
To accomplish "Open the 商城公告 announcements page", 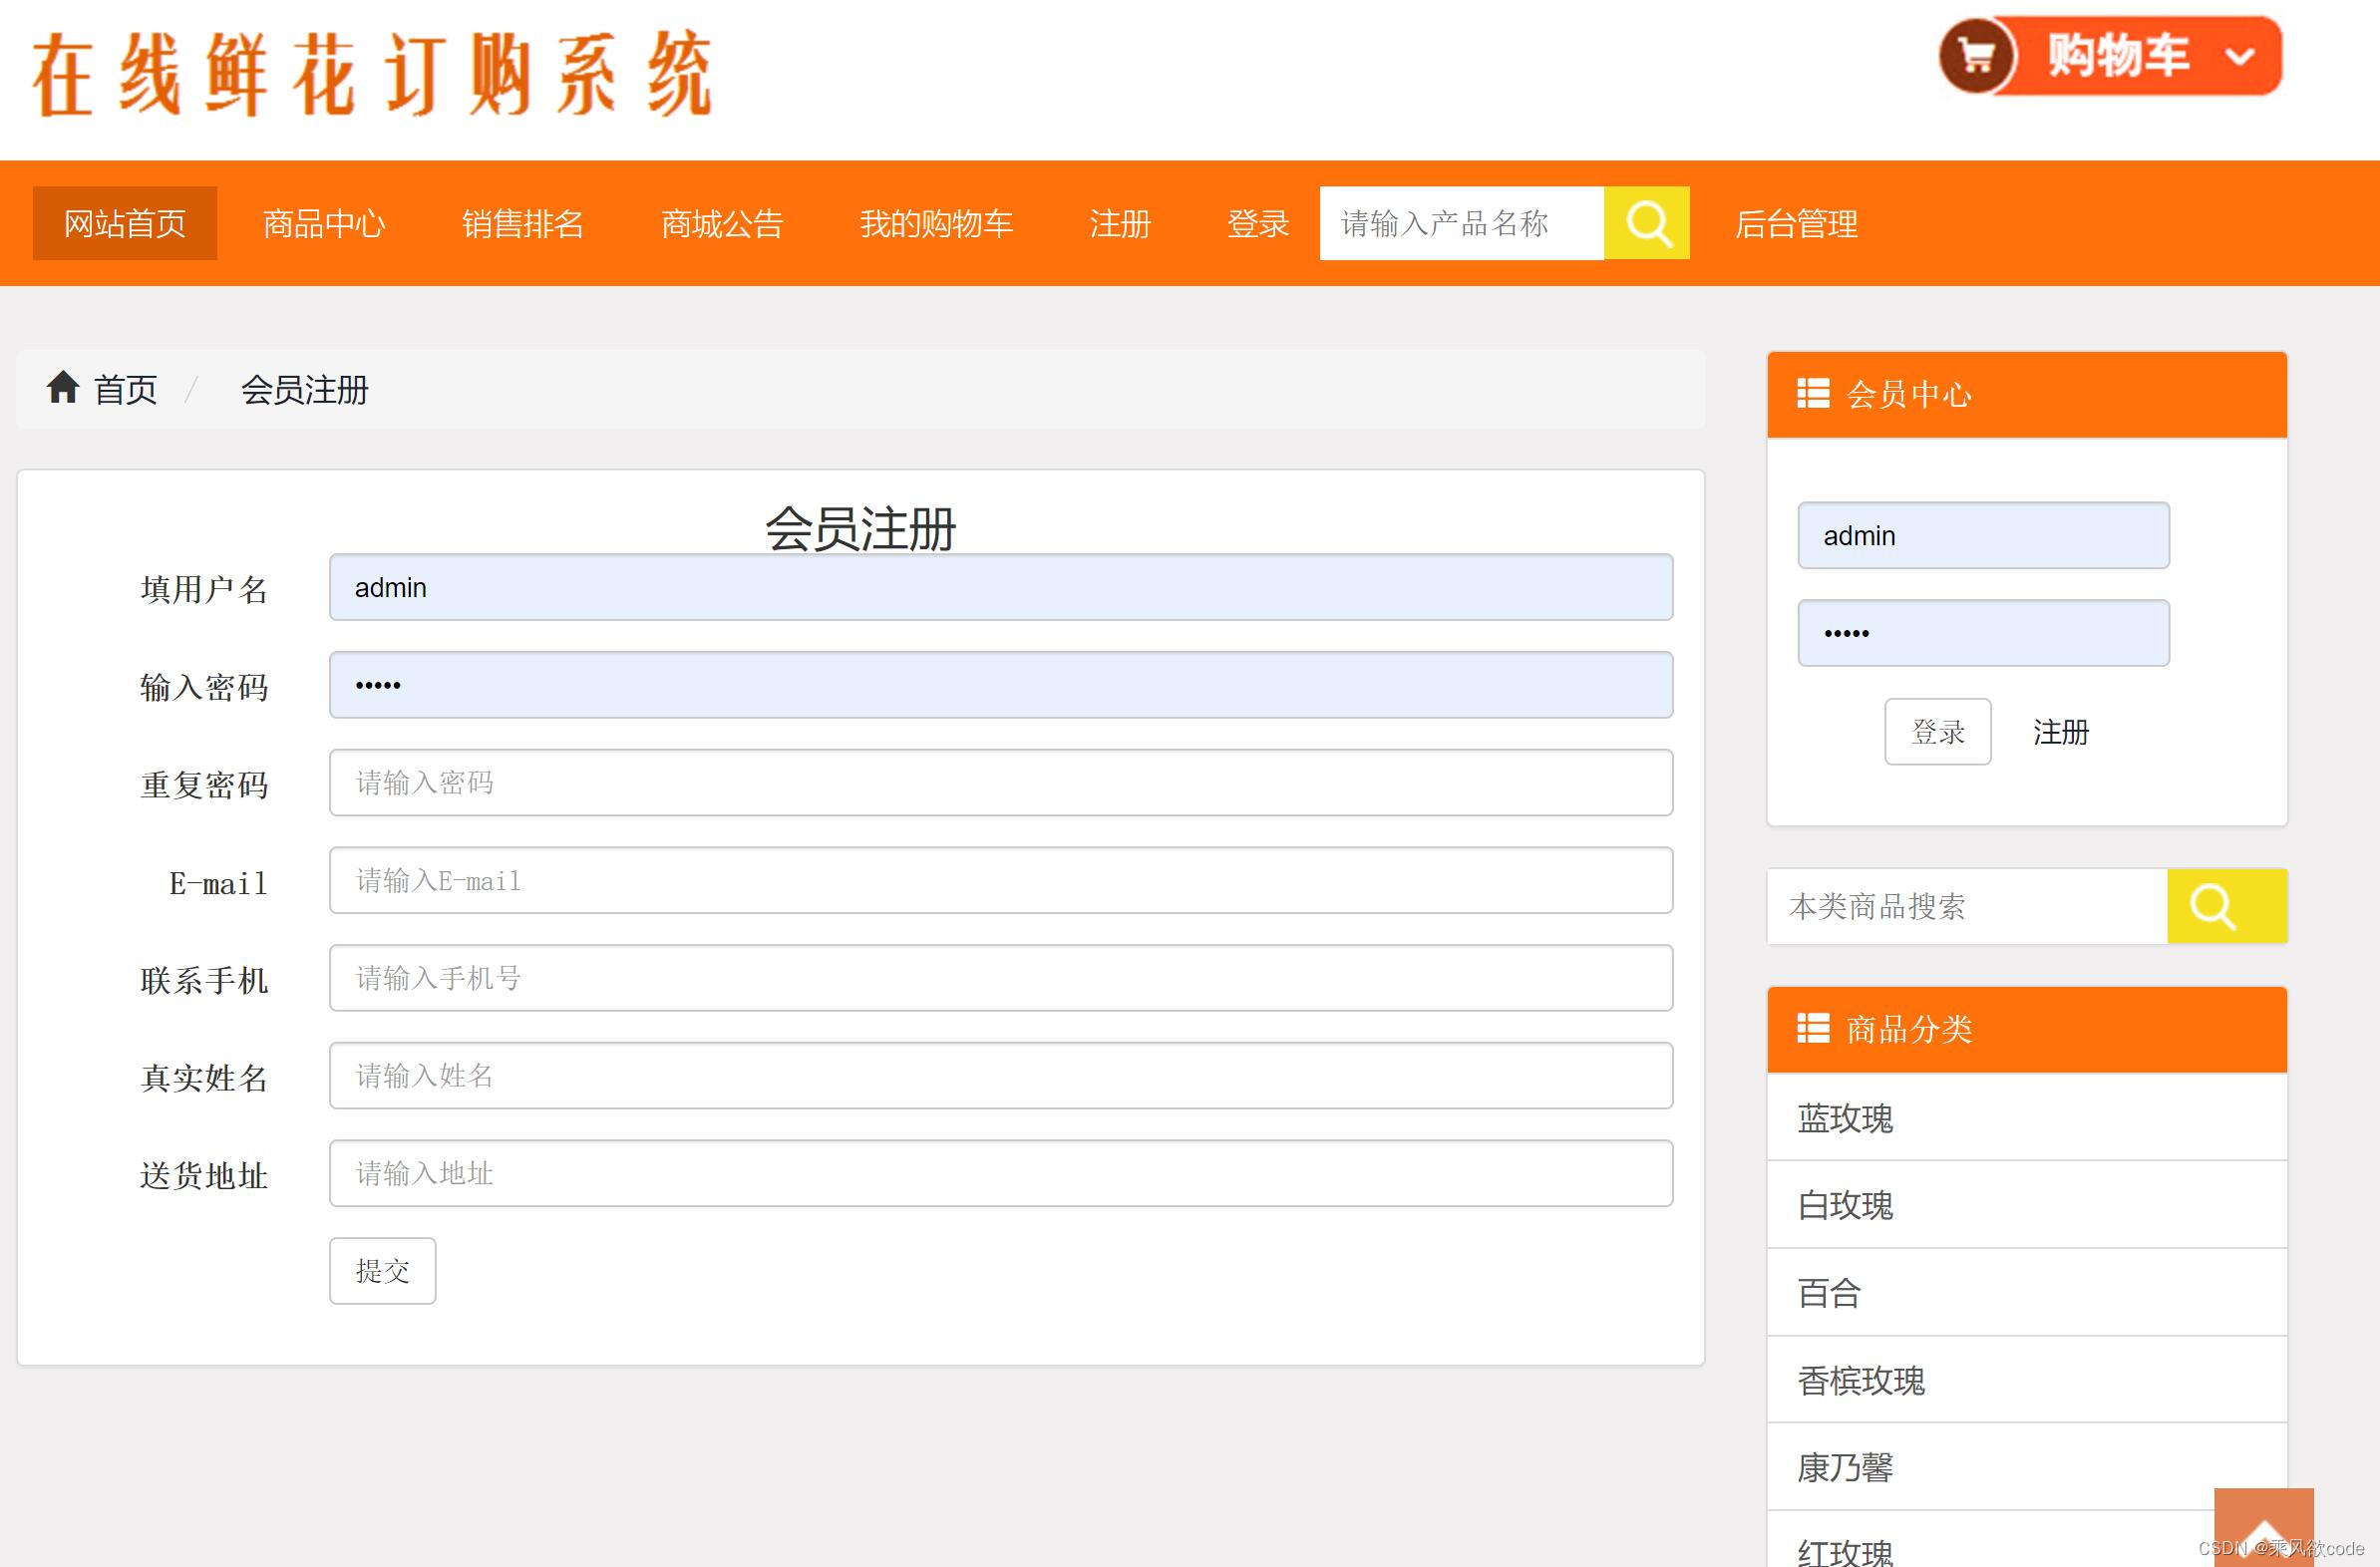I will click(x=722, y=222).
